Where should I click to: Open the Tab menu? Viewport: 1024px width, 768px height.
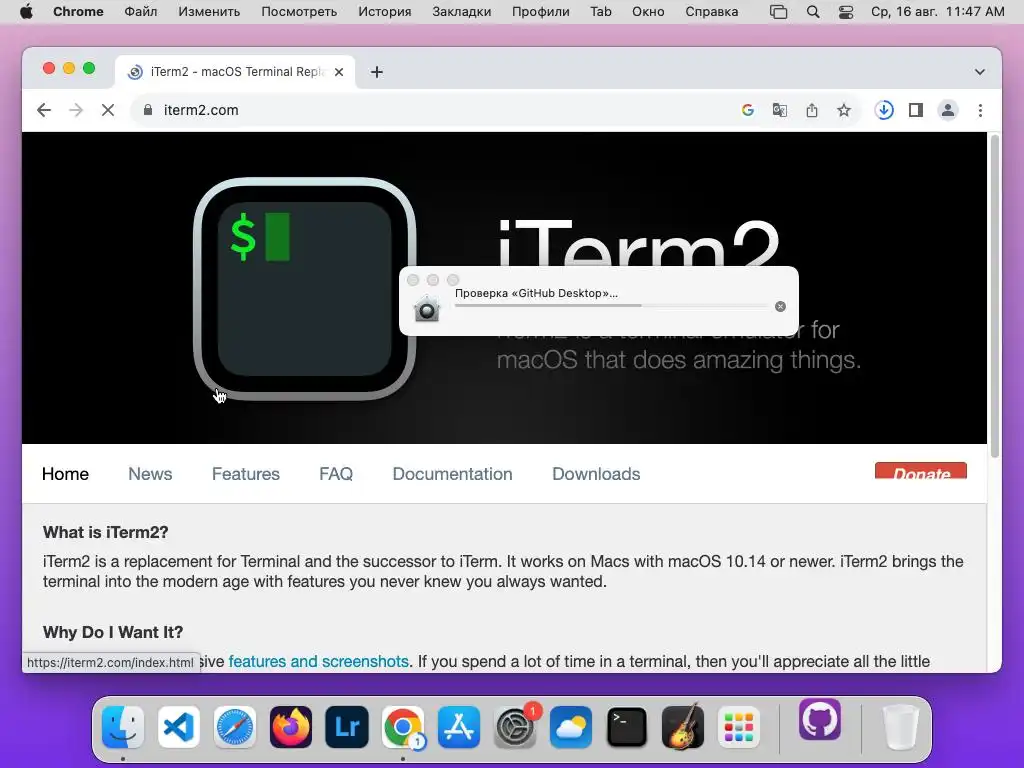tap(601, 12)
